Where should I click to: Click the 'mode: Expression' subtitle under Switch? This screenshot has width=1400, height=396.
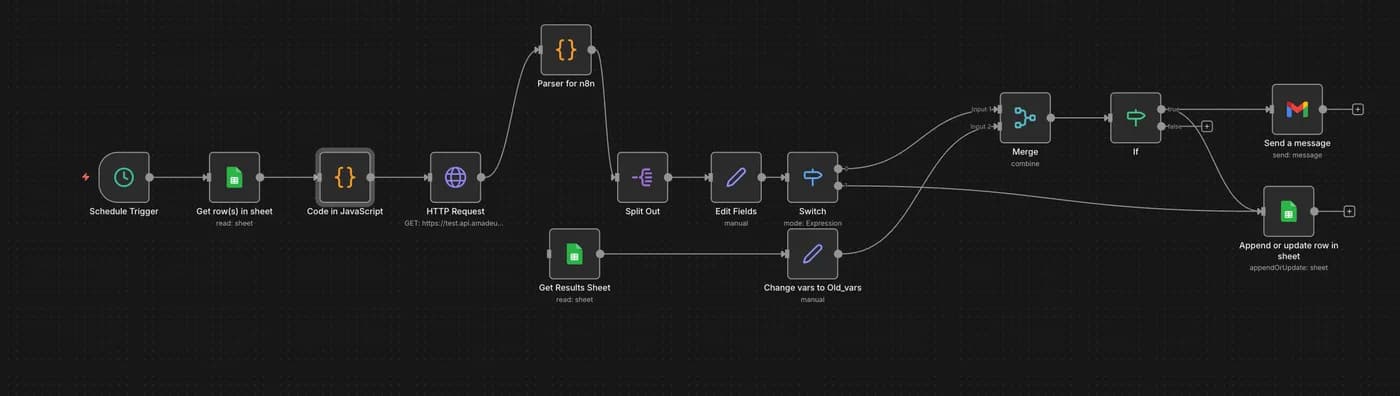click(813, 224)
